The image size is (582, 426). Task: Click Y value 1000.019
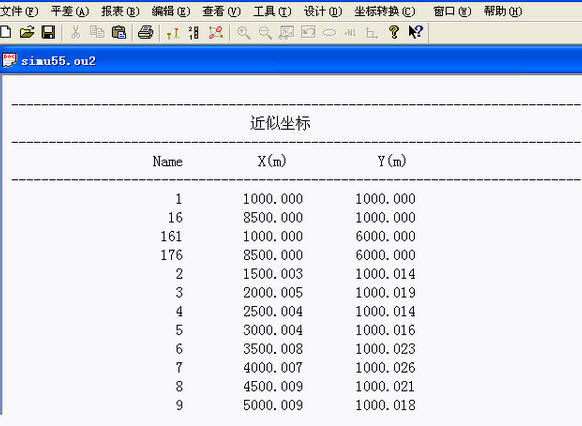coord(385,293)
